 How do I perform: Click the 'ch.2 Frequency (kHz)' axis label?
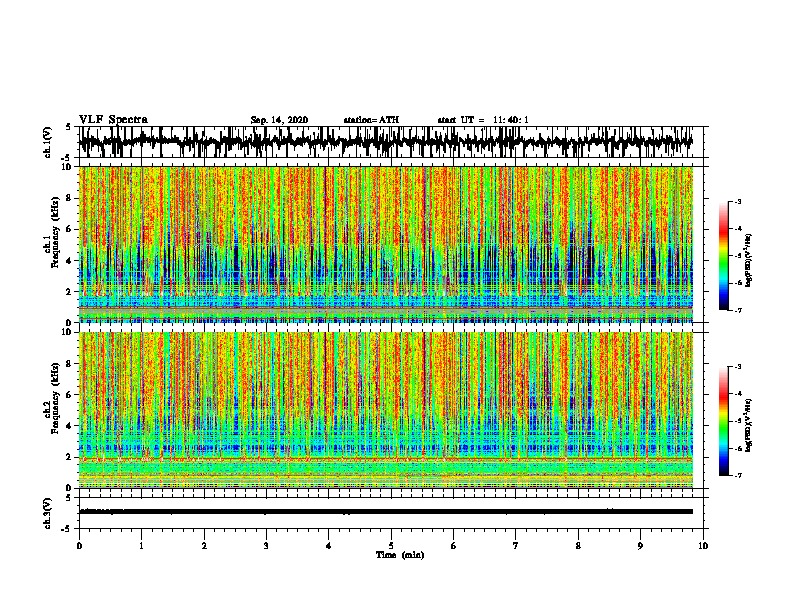[51, 397]
